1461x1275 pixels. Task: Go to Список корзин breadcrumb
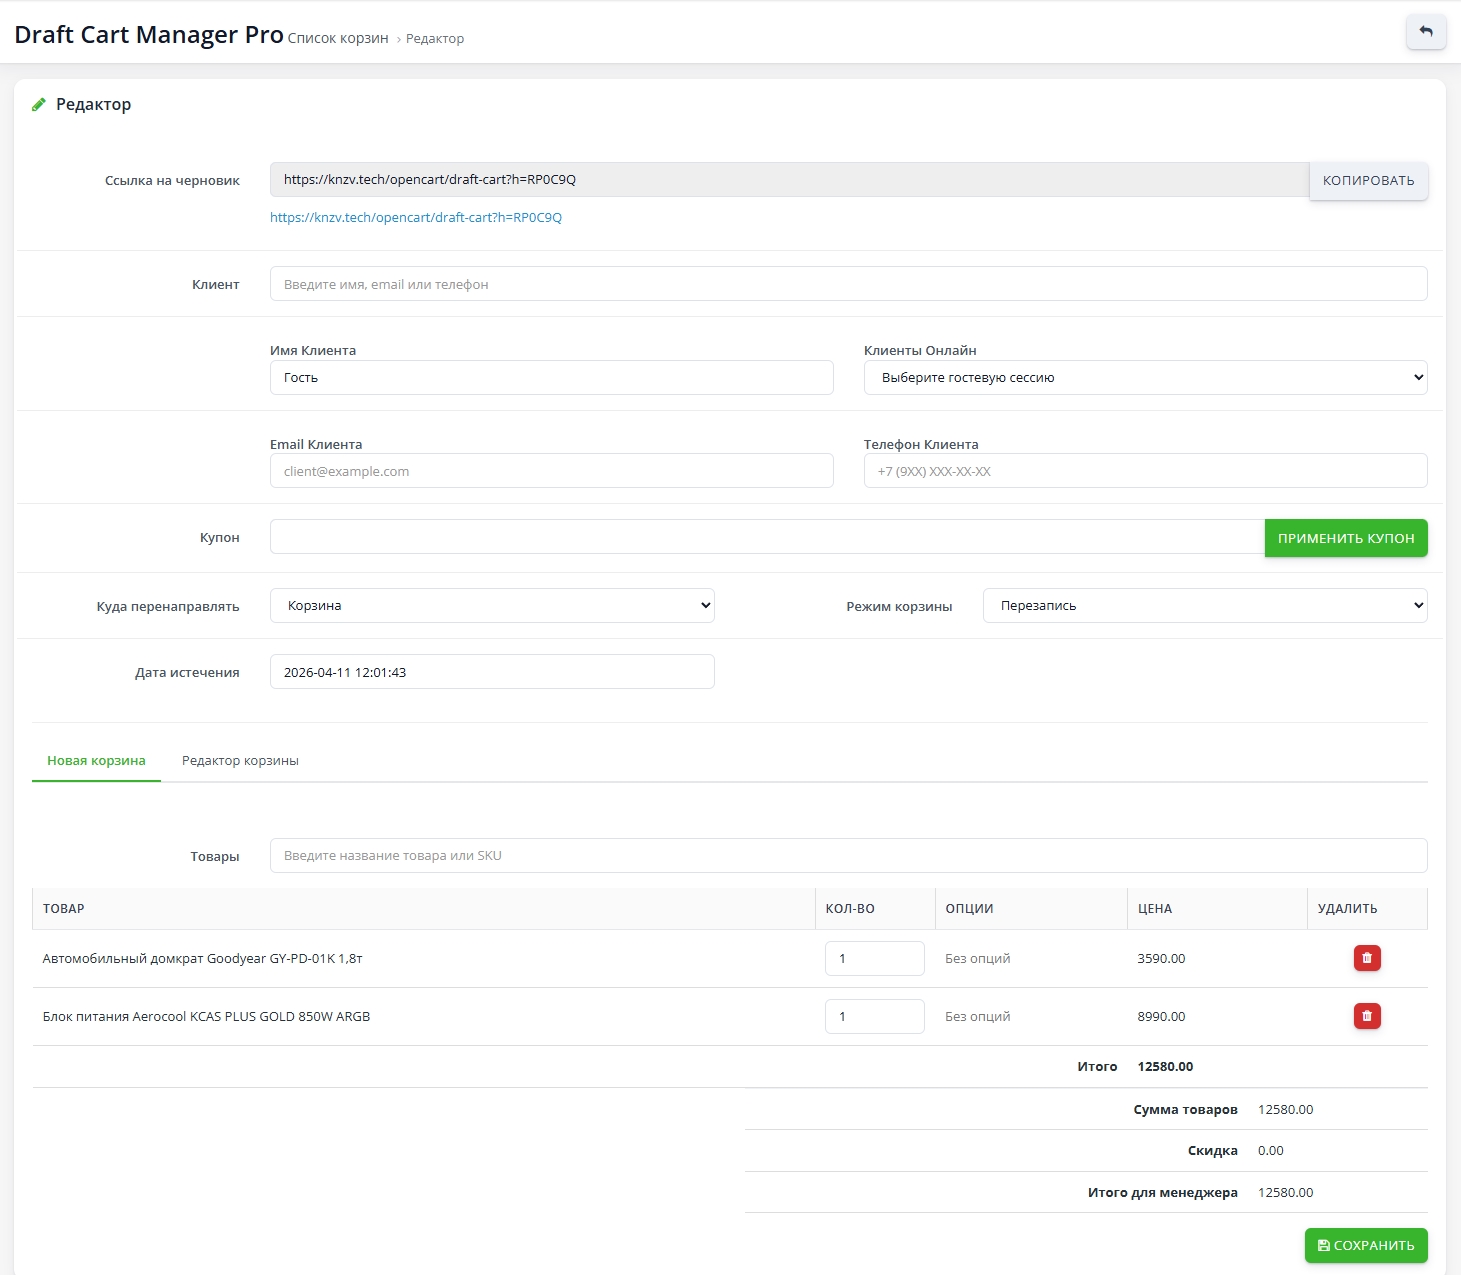click(338, 38)
